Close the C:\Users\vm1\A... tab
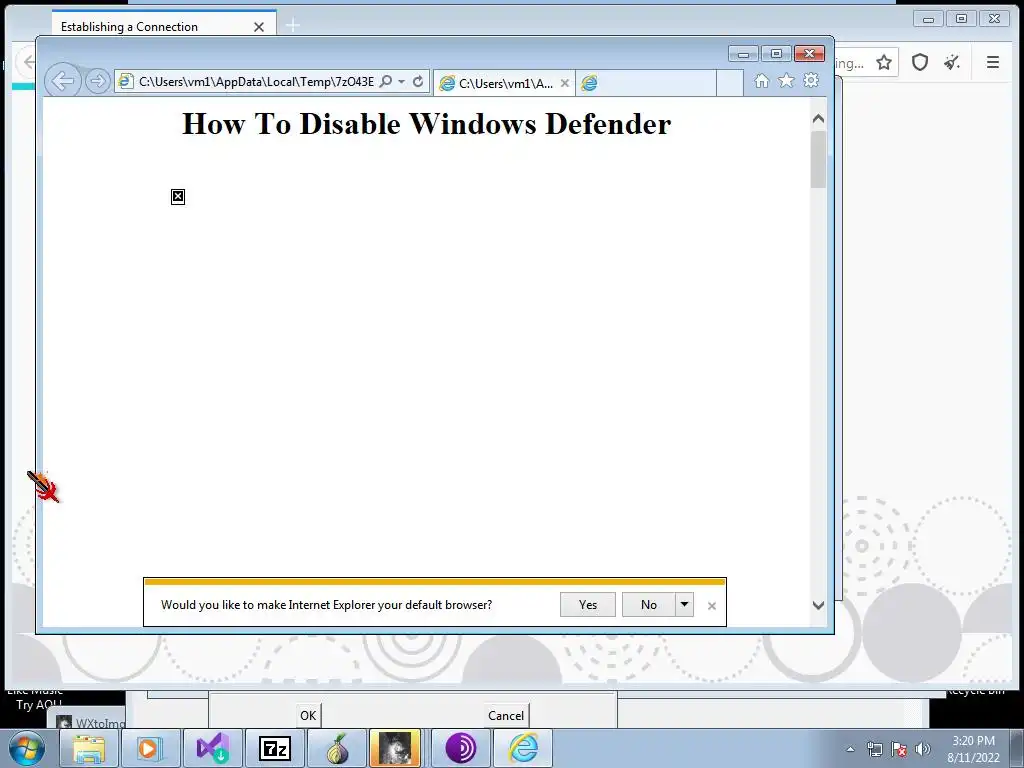This screenshot has height=768, width=1024. coord(565,83)
